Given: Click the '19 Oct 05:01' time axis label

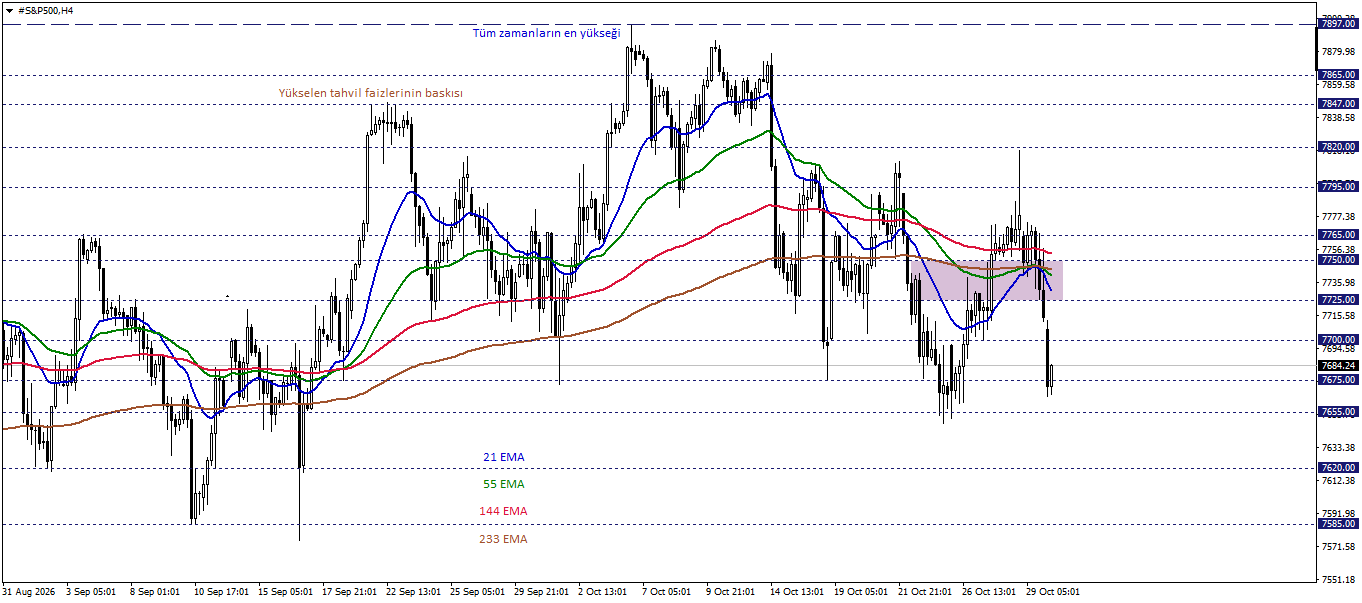Looking at the screenshot, I should click(861, 591).
